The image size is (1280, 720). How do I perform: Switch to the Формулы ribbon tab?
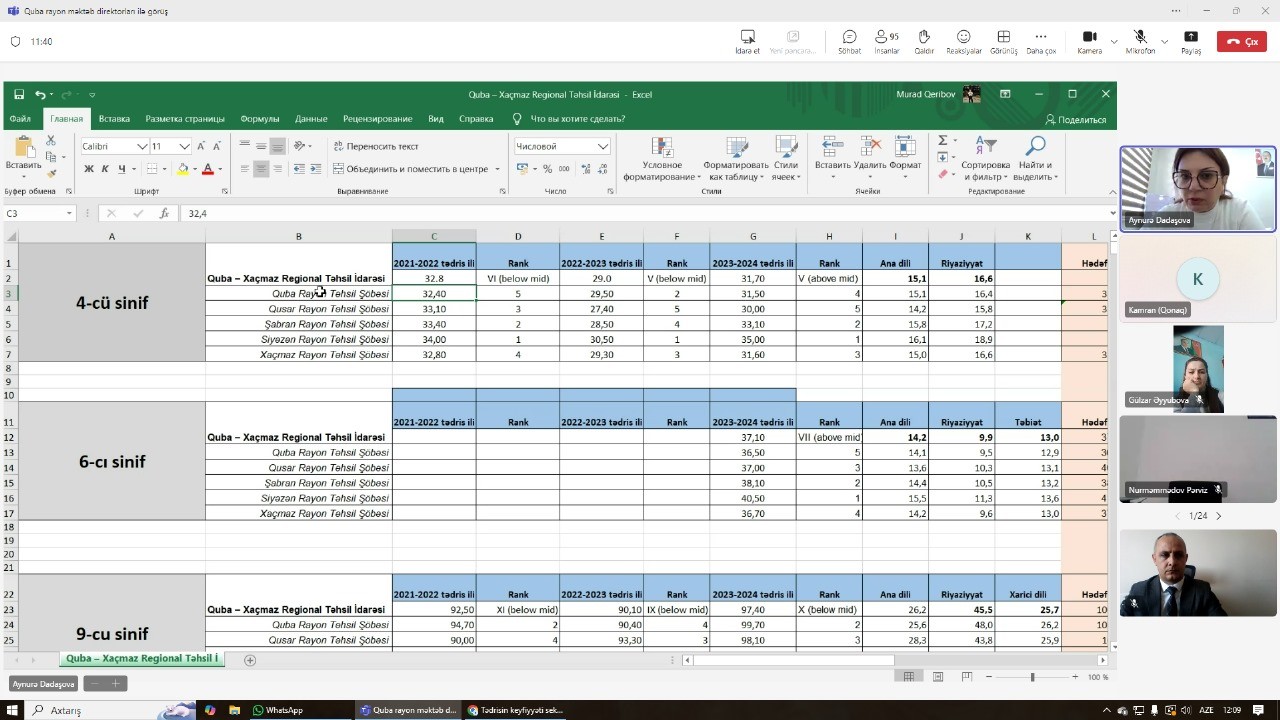260,119
